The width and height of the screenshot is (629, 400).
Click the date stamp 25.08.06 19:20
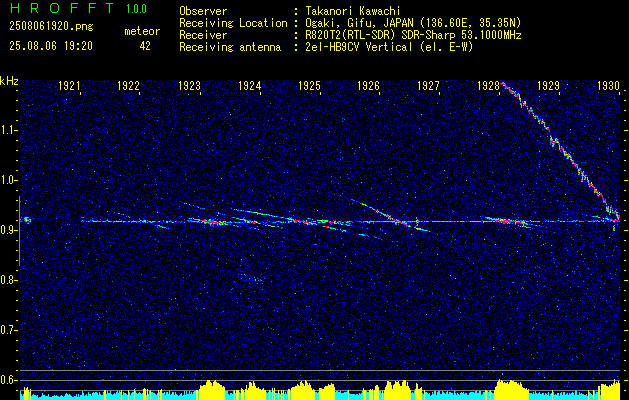pyautogui.click(x=51, y=46)
